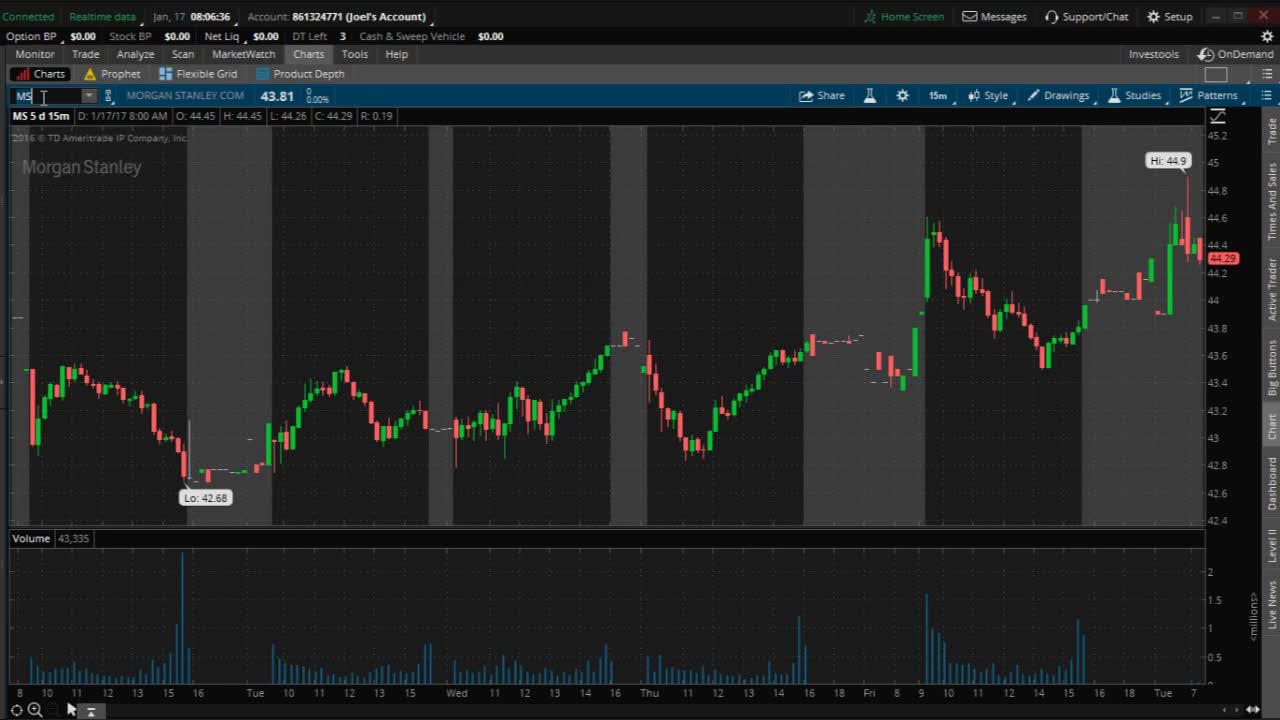Open the Home Screen link
1280x720 pixels.
[x=904, y=17]
